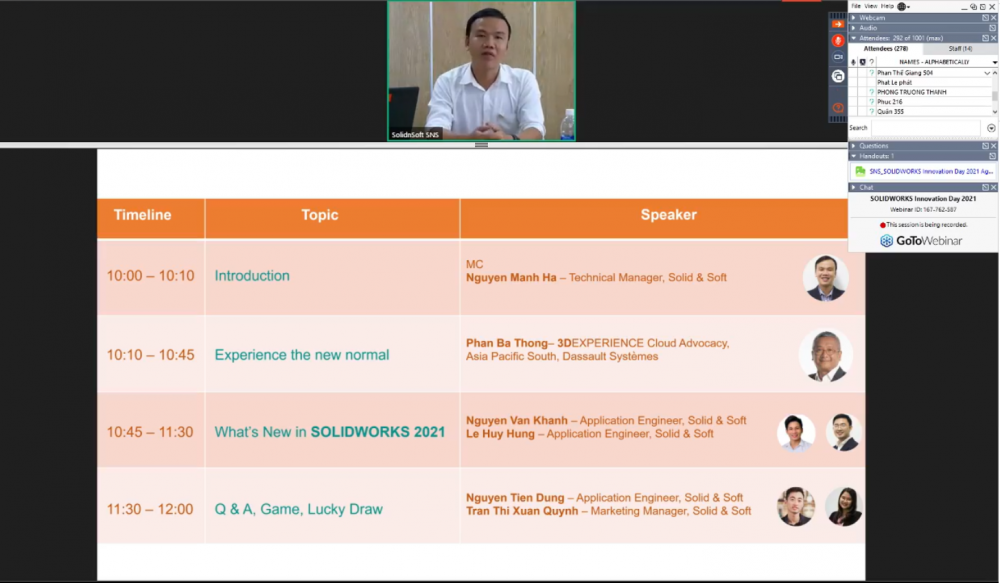Open the orange question bubble icon
Viewport: 1000px width, 583px height.
point(838,108)
